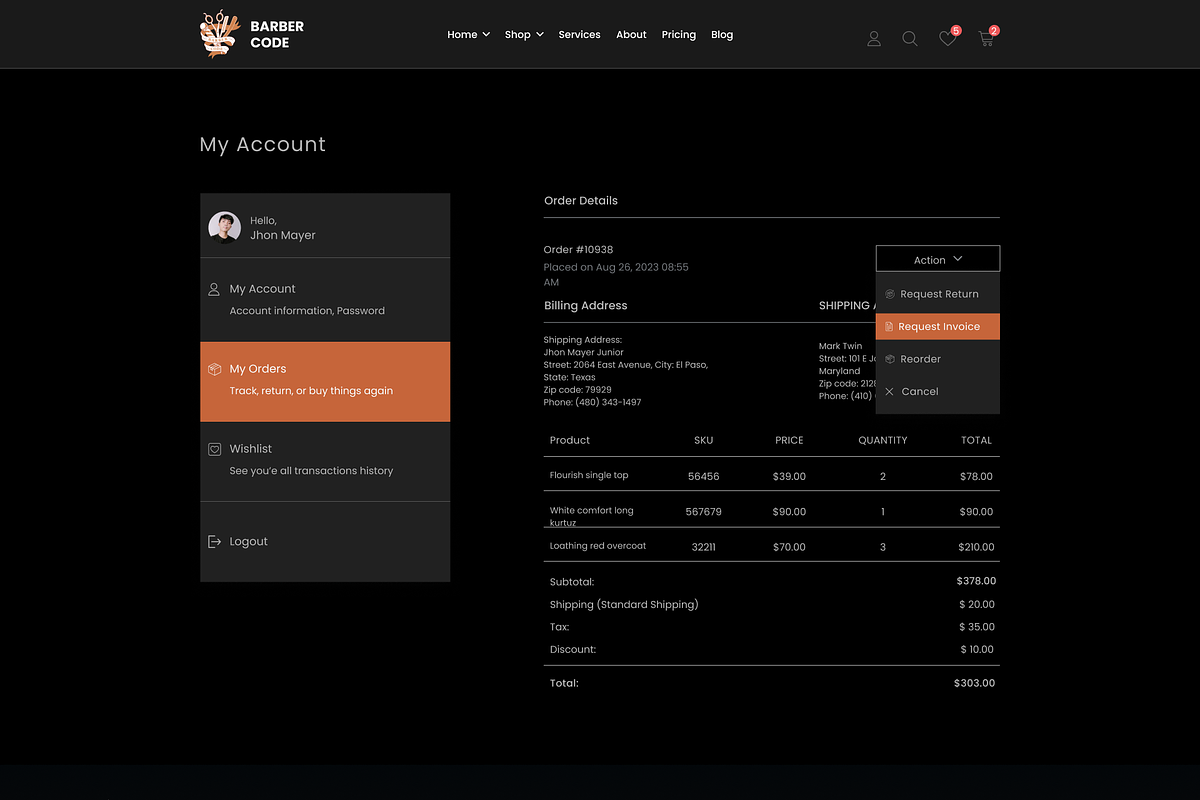1200x800 pixels.
Task: Click the $378.00 subtotal amount
Action: point(976,581)
